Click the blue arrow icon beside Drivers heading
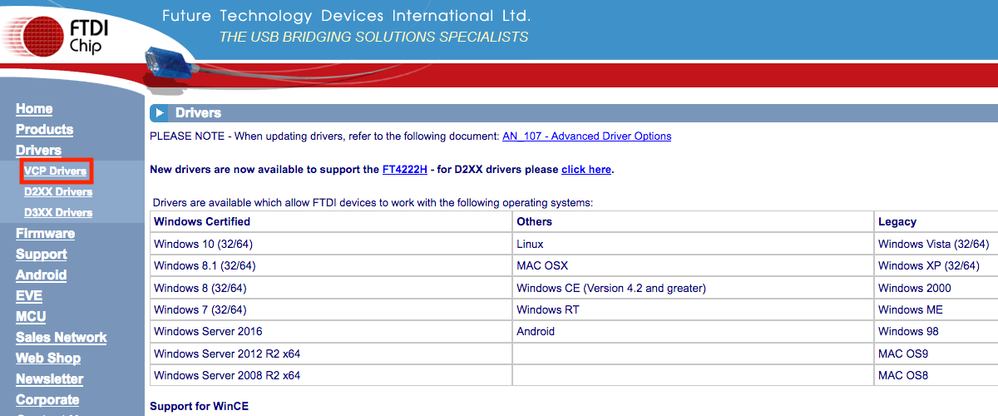The height and width of the screenshot is (416, 998). [x=158, y=113]
